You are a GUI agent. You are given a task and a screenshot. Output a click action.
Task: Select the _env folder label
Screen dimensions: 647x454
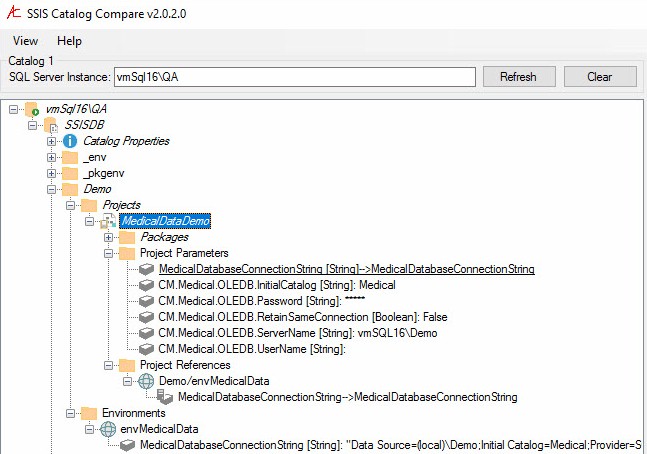tap(95, 157)
